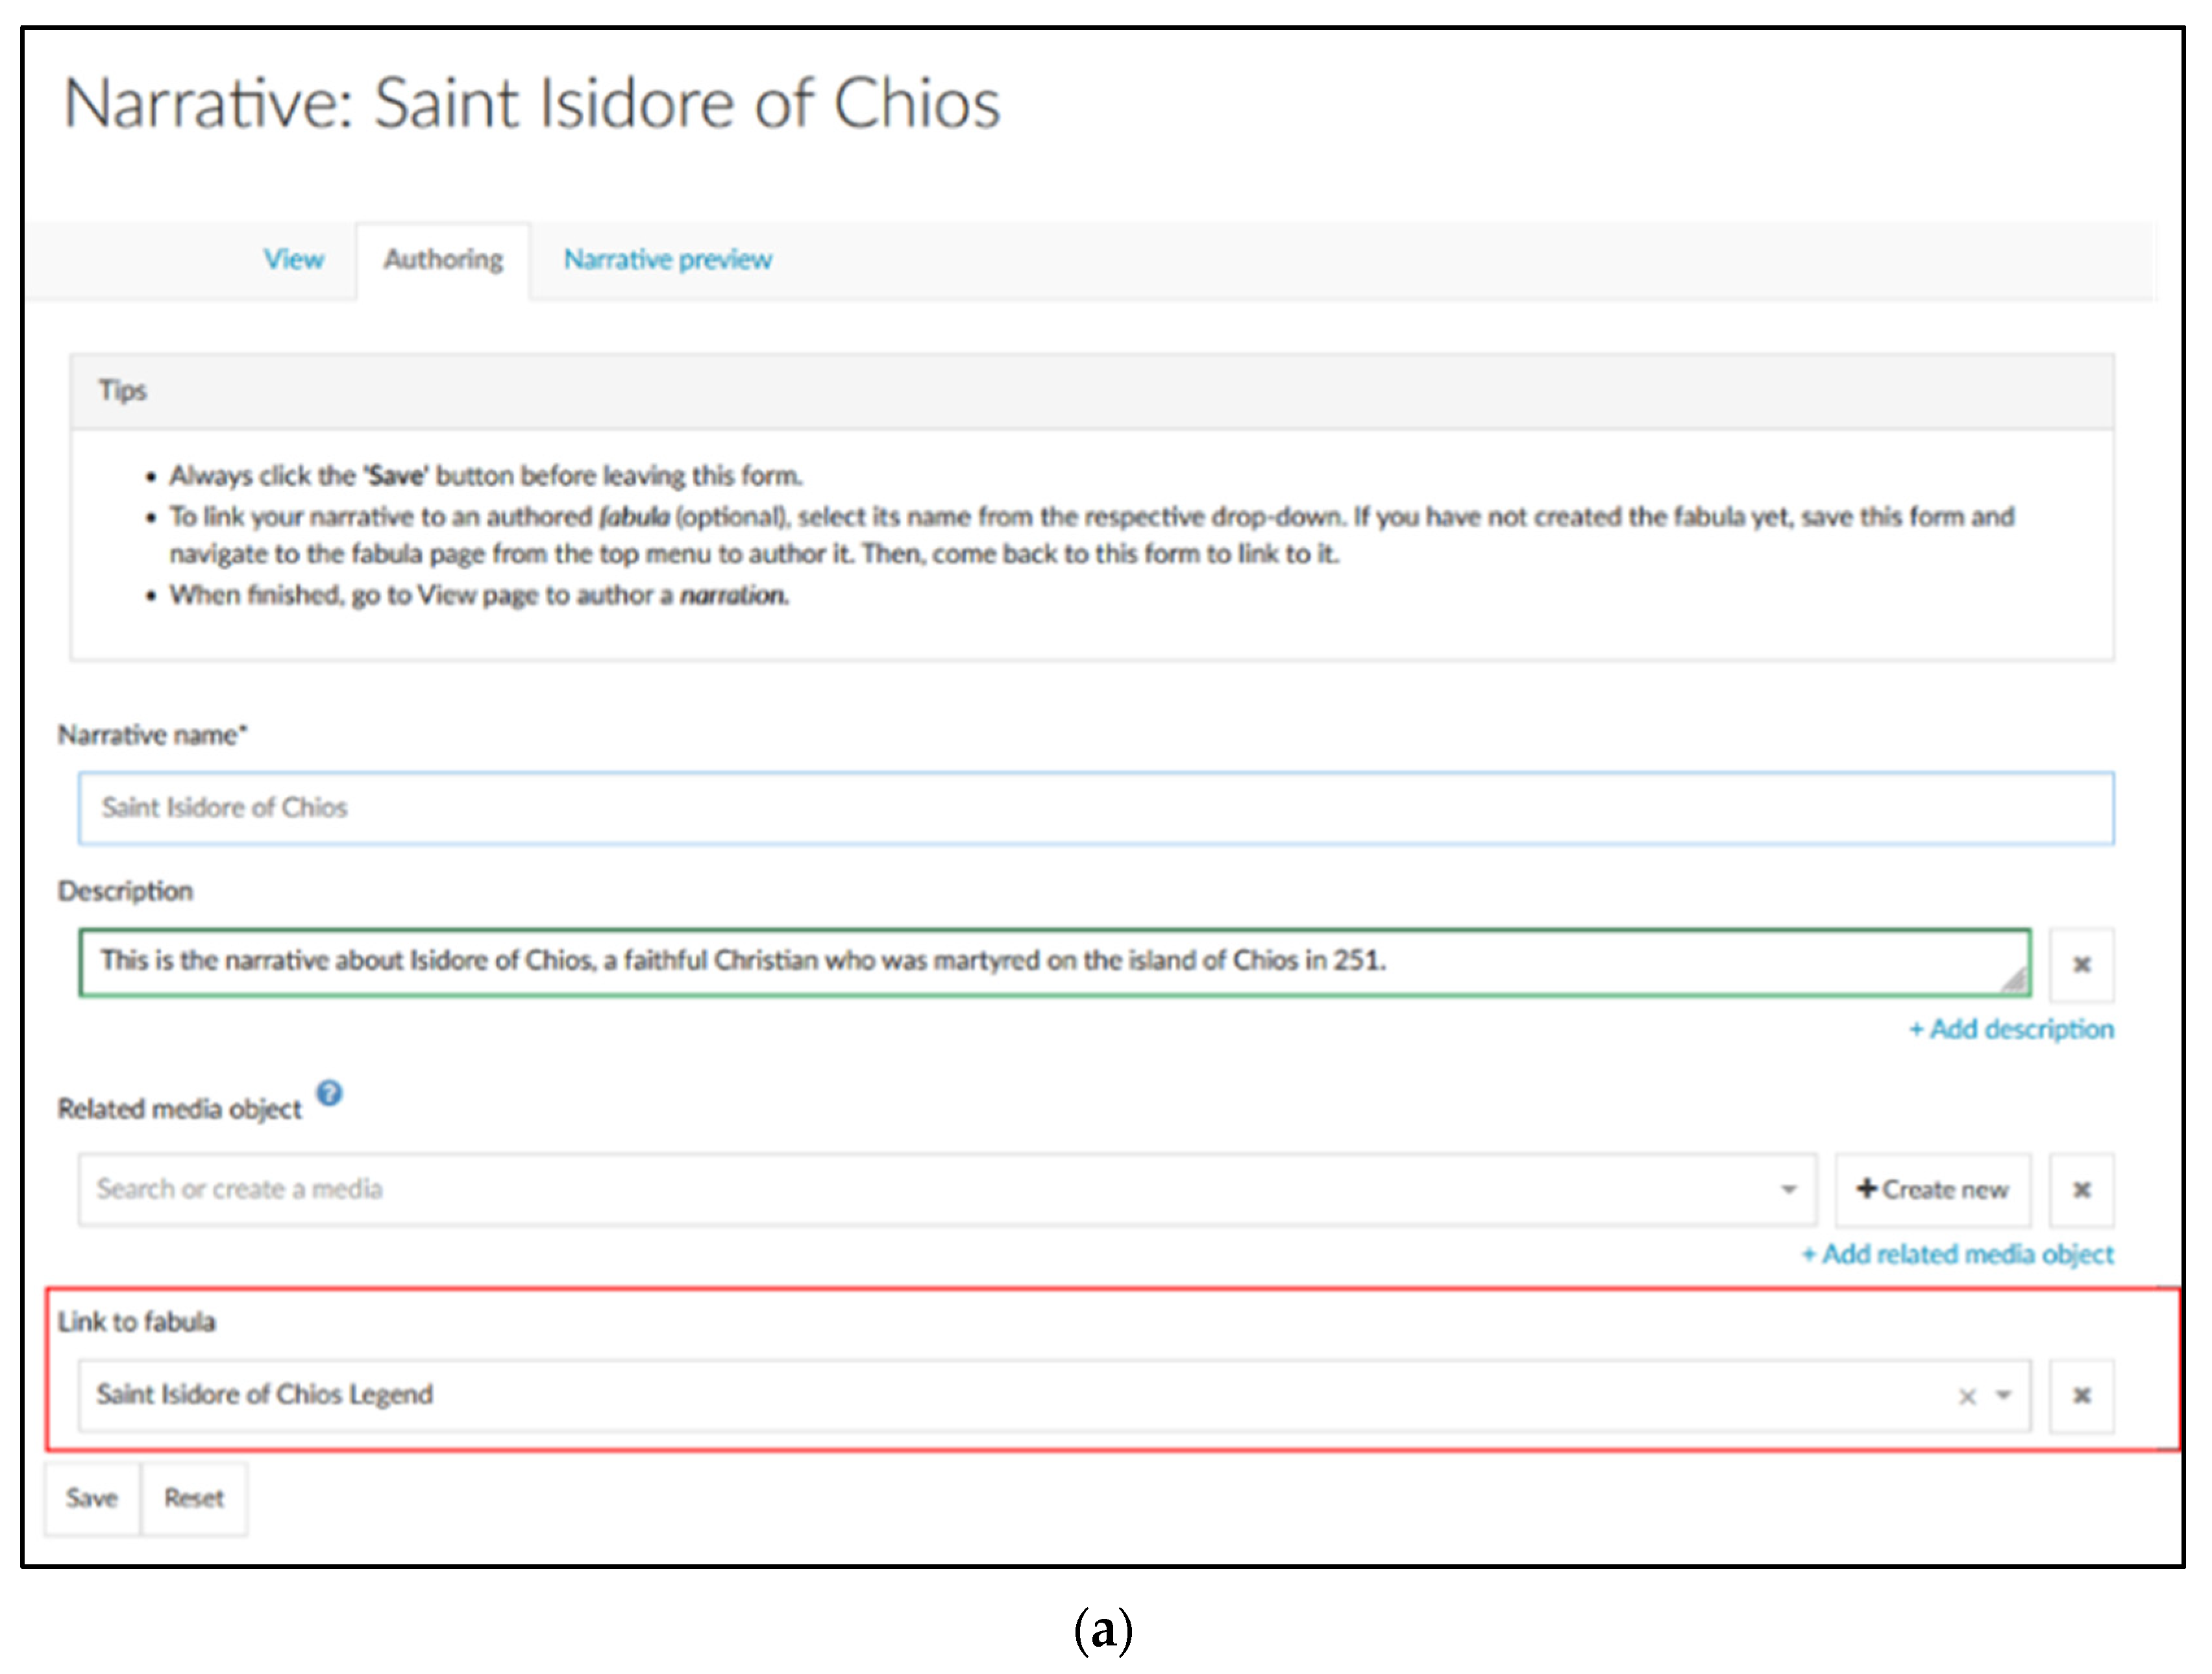Remove the description with its x button

(2081, 965)
